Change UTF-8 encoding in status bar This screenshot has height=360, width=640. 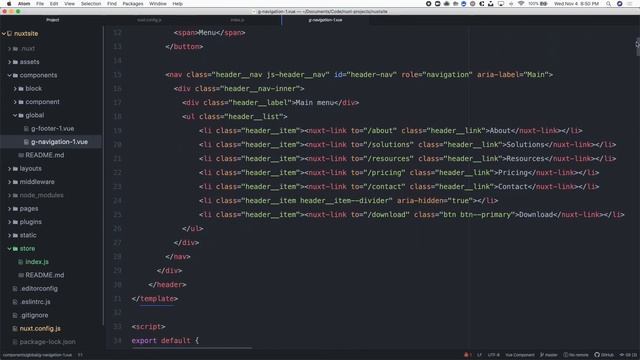[x=493, y=355]
